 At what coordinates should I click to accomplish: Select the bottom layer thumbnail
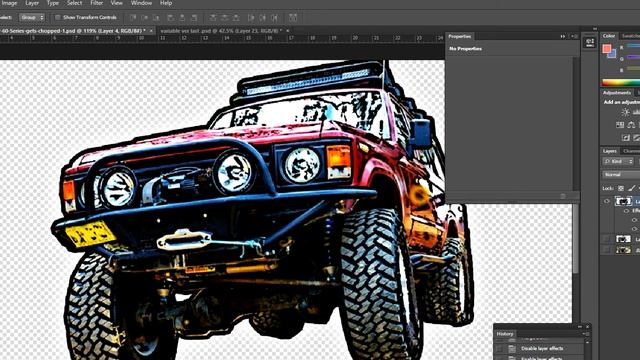[x=623, y=250]
